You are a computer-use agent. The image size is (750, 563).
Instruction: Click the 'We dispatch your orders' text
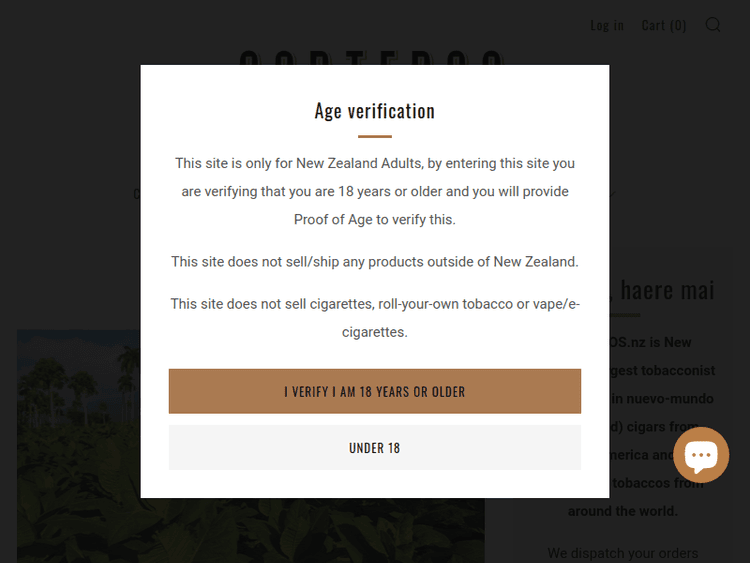[623, 553]
